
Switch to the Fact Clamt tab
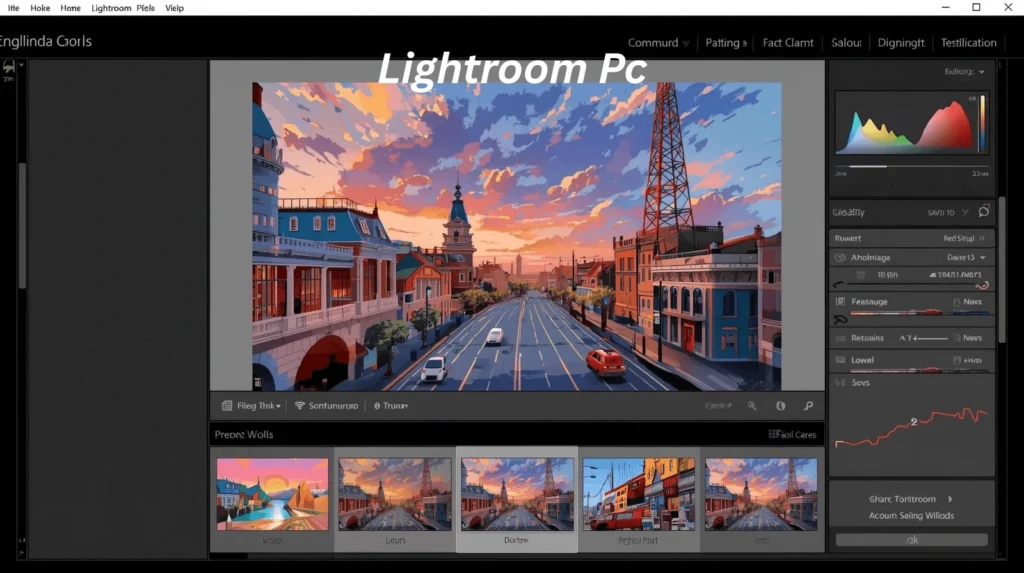pos(788,42)
